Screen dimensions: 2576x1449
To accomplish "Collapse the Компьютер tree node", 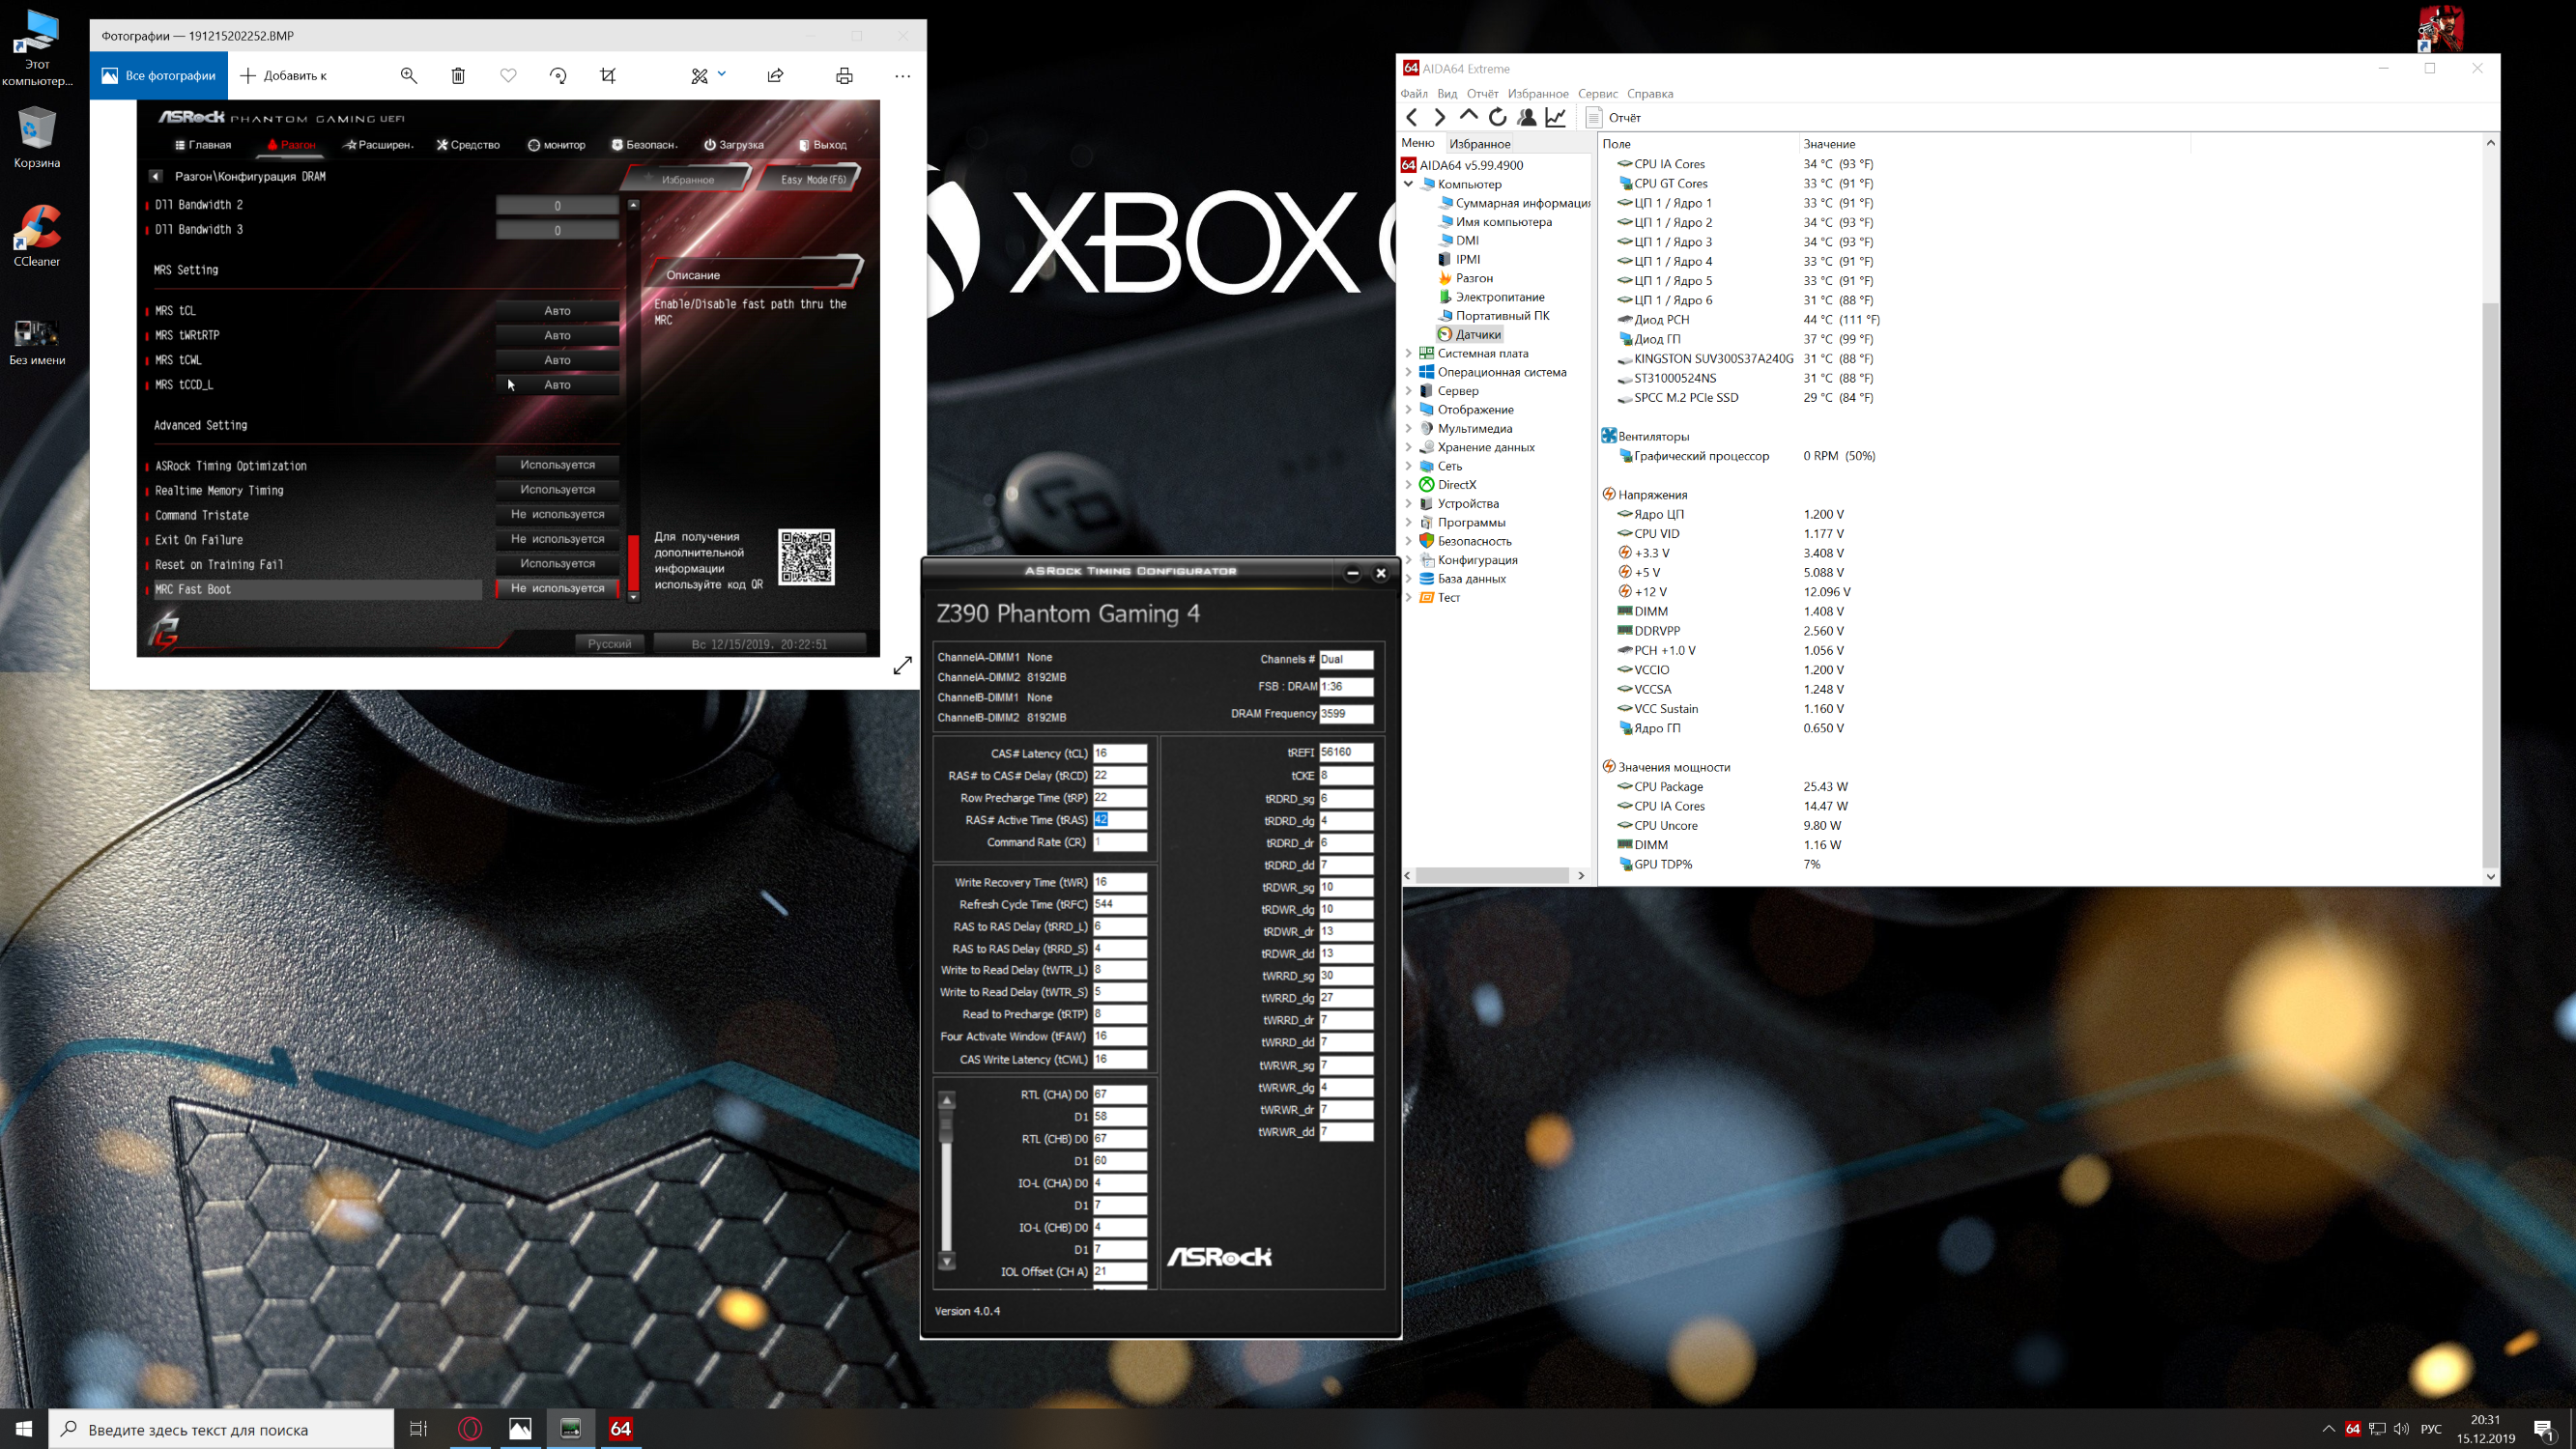I will pyautogui.click(x=1408, y=184).
